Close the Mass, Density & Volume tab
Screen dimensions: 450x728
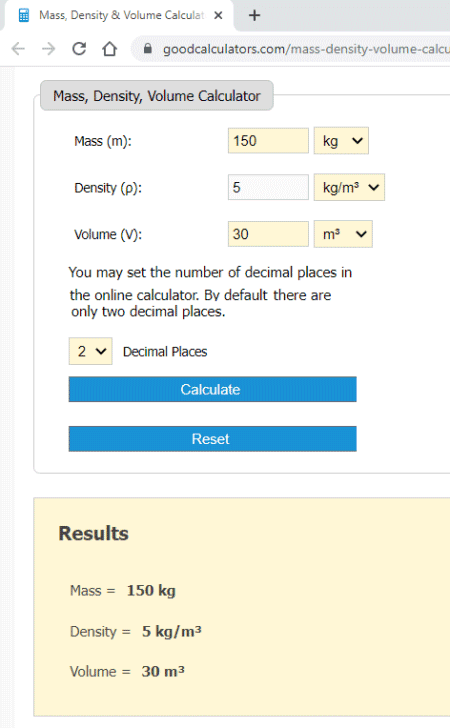[x=218, y=15]
